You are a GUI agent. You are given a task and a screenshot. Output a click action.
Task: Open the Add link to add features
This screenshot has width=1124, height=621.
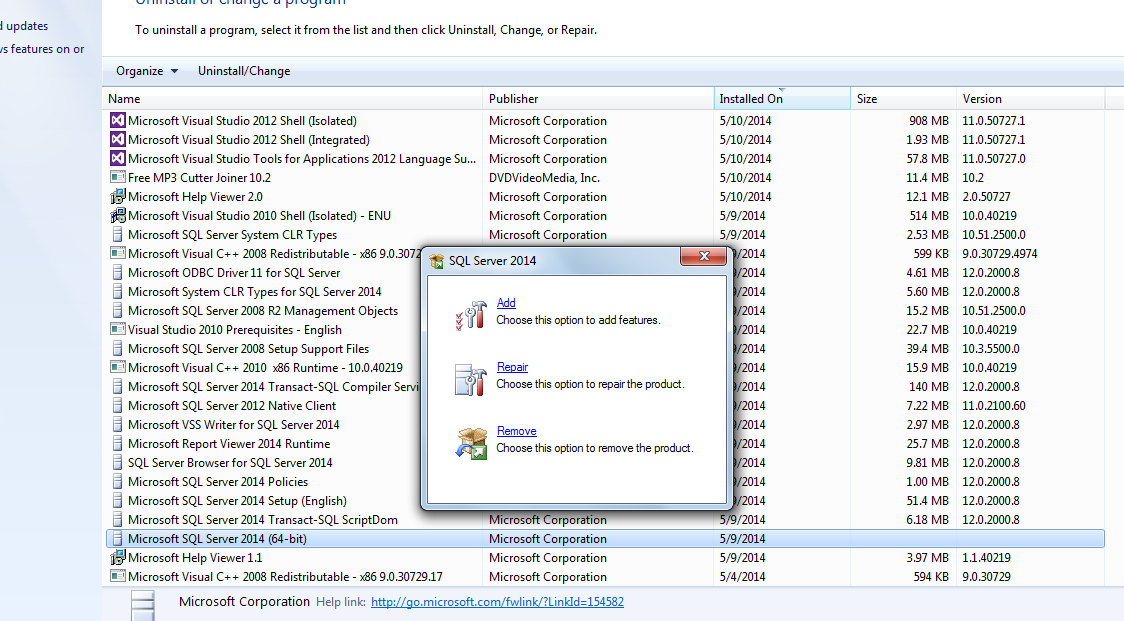coord(506,302)
